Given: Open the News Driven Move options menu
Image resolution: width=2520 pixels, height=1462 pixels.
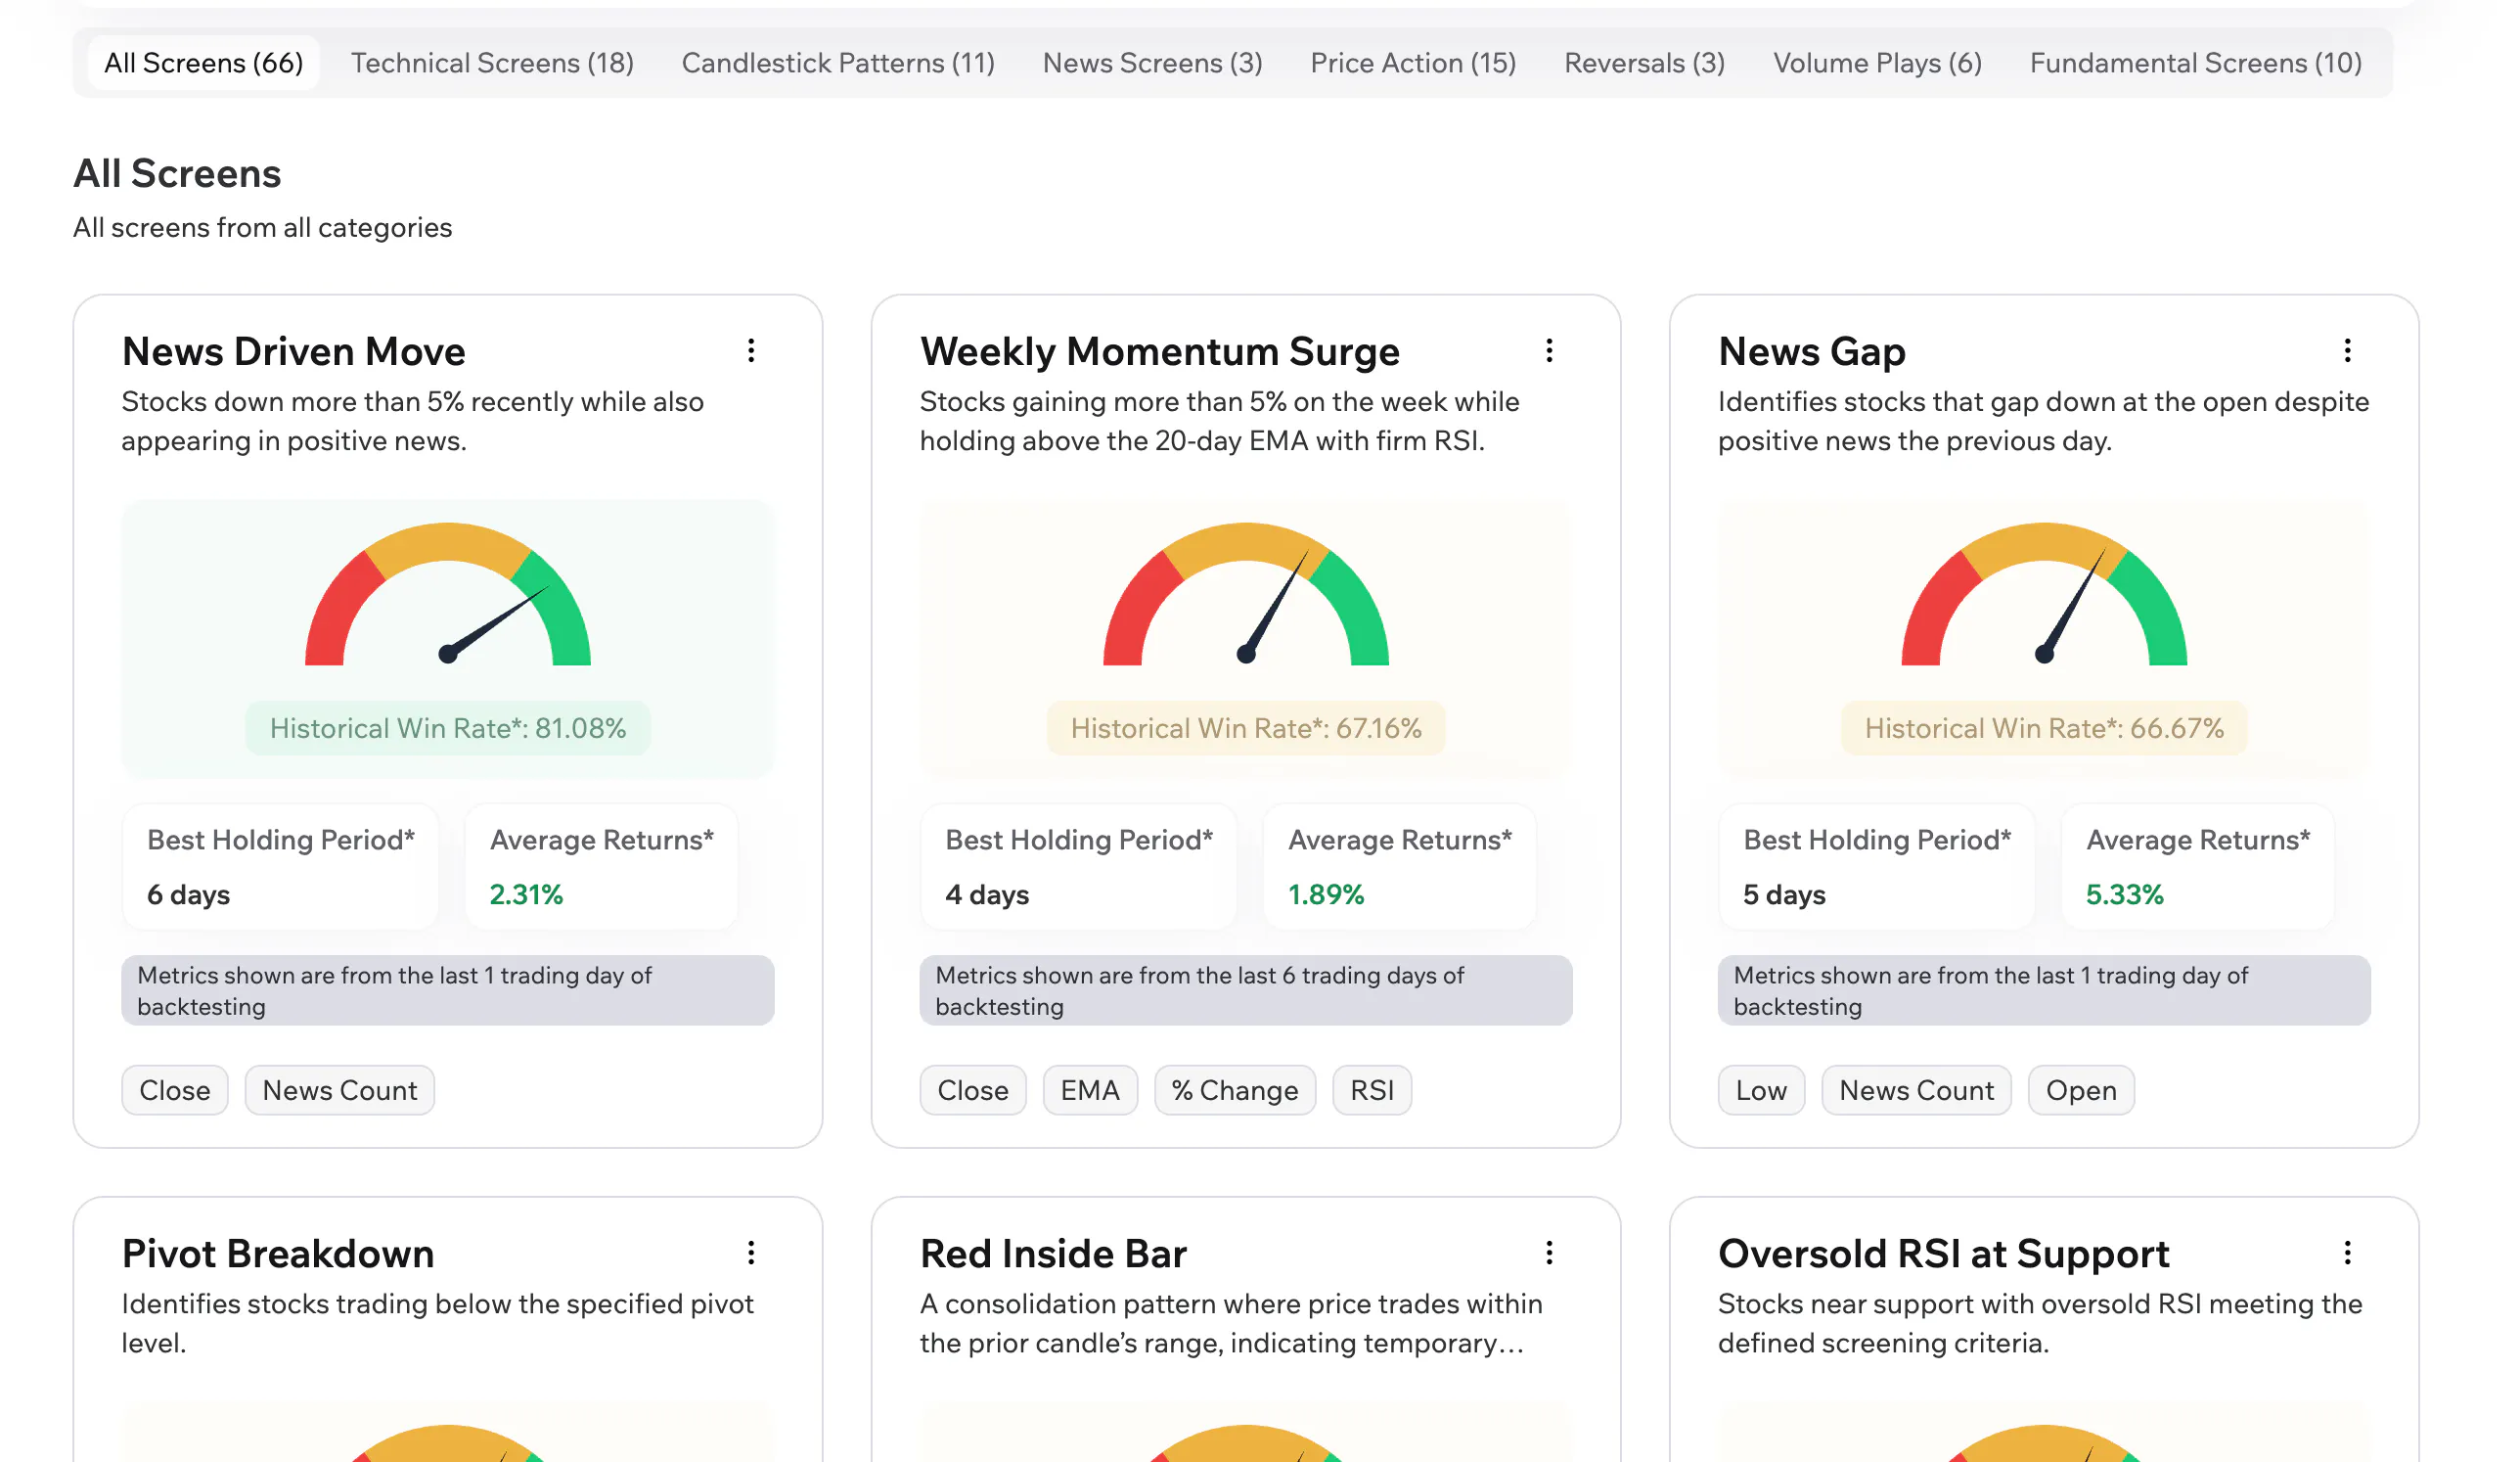Looking at the screenshot, I should (x=751, y=350).
